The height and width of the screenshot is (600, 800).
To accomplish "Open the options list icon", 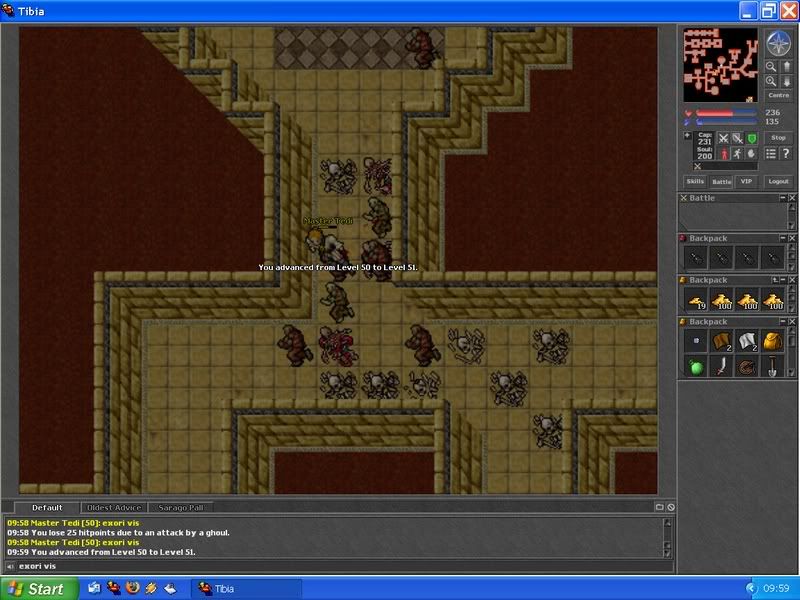I will point(770,154).
